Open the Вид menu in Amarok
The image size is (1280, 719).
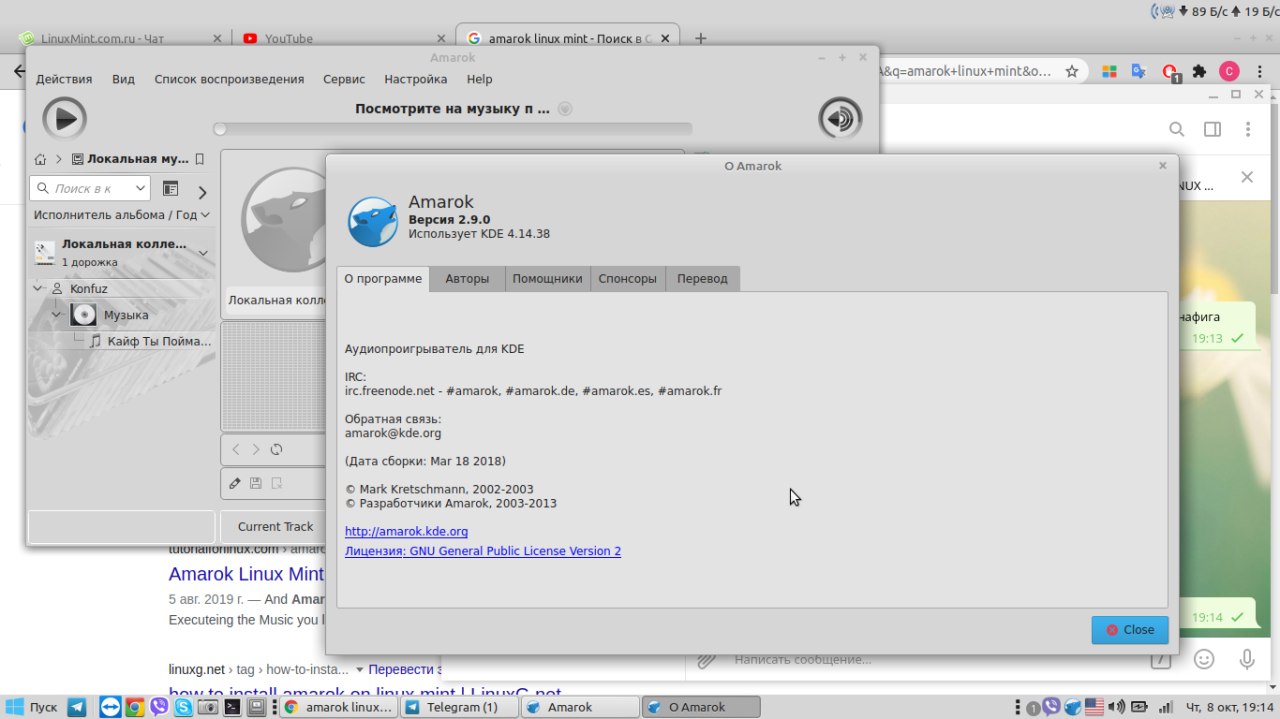point(123,79)
